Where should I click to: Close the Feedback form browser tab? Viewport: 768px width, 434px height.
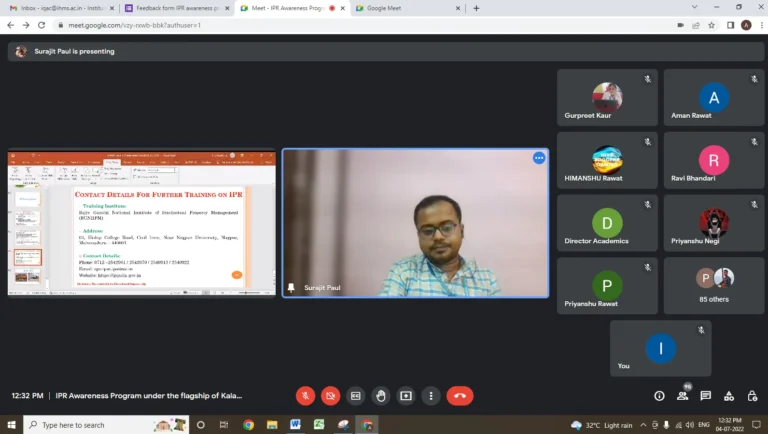pos(227,8)
